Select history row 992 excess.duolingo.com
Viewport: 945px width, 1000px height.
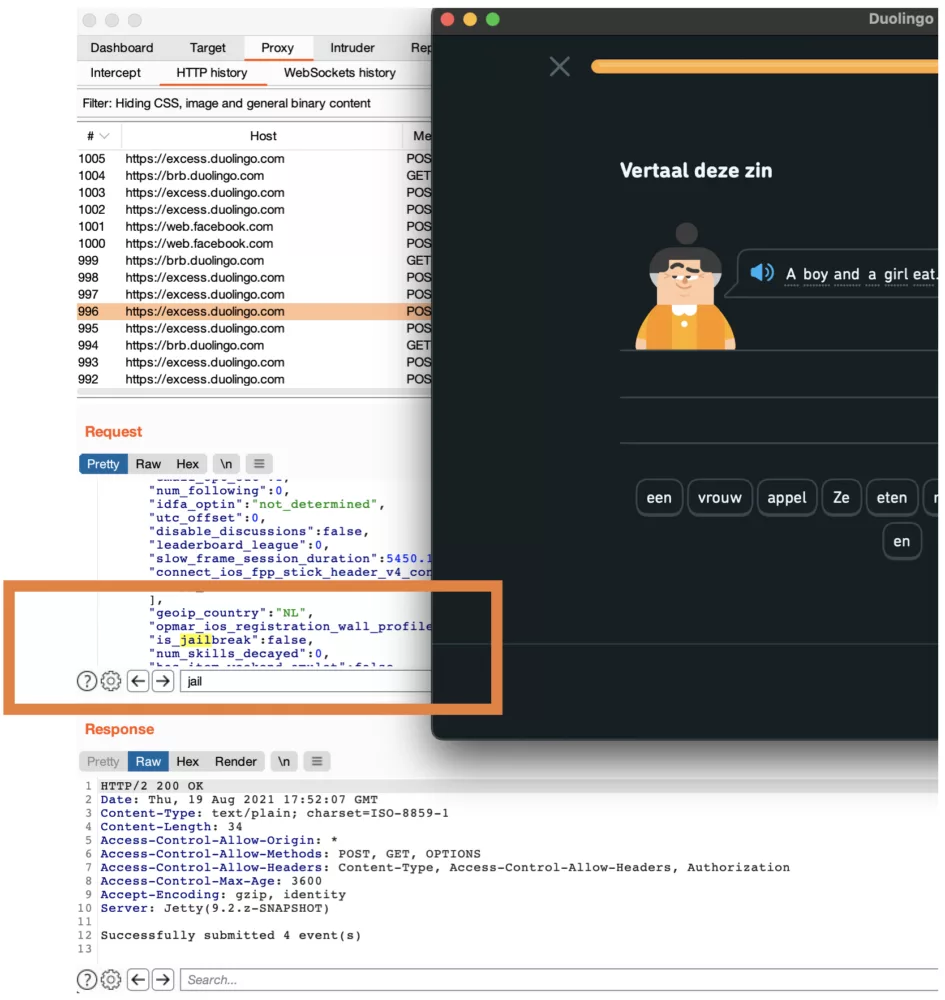coord(254,379)
